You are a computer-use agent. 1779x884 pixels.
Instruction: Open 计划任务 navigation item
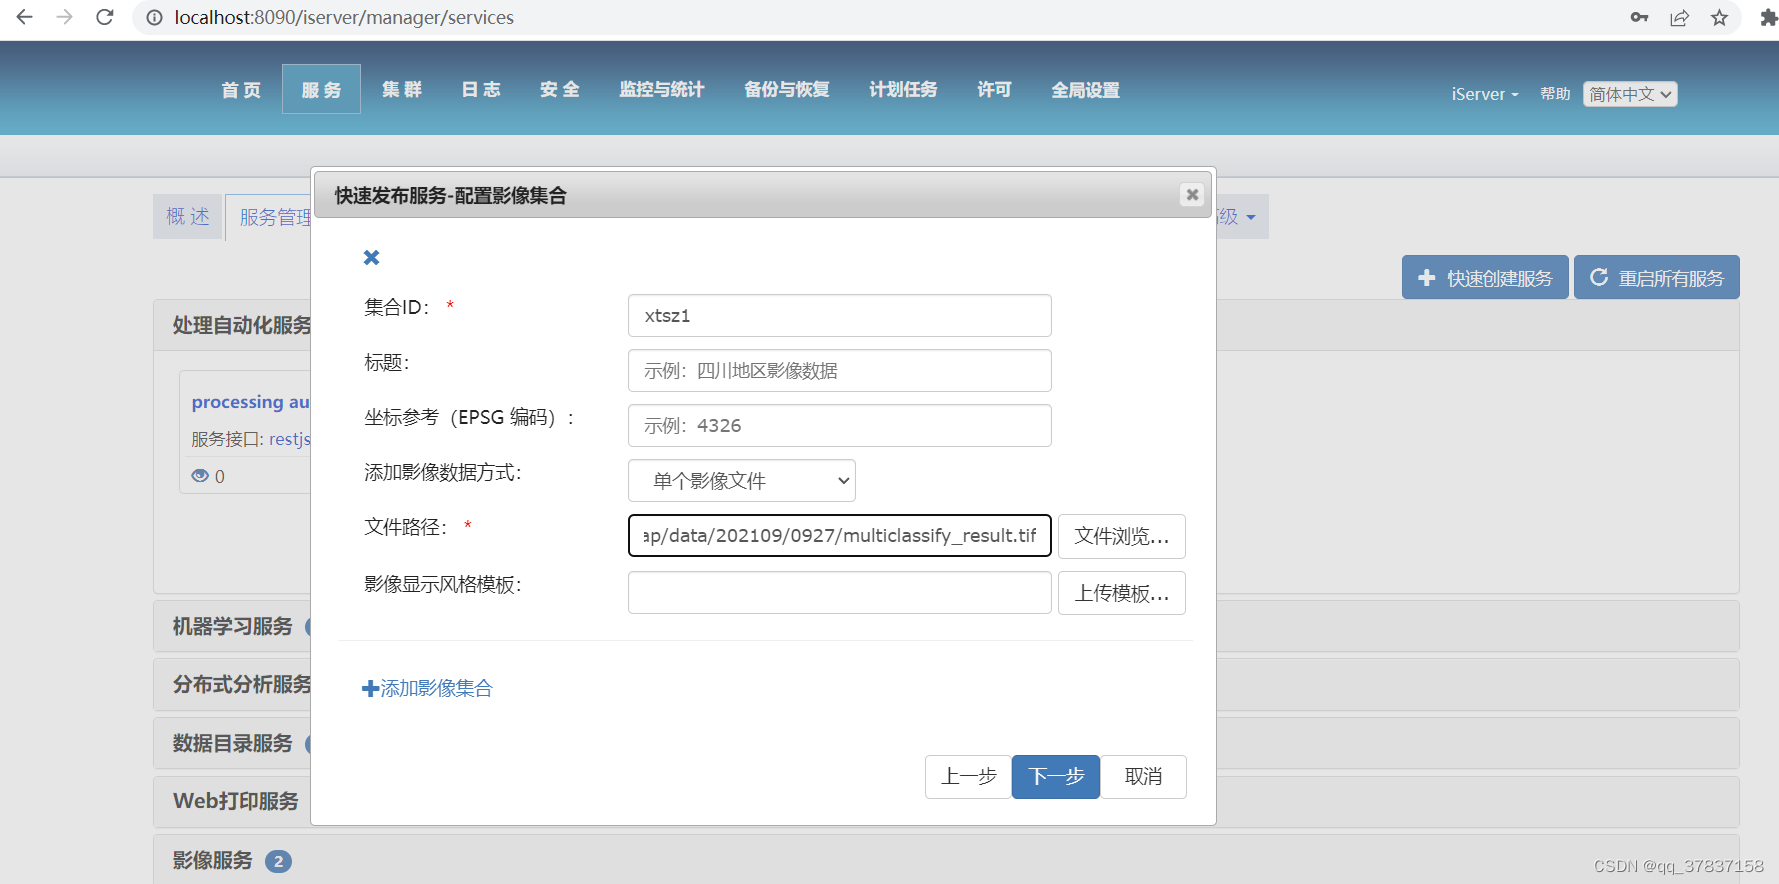tap(903, 90)
